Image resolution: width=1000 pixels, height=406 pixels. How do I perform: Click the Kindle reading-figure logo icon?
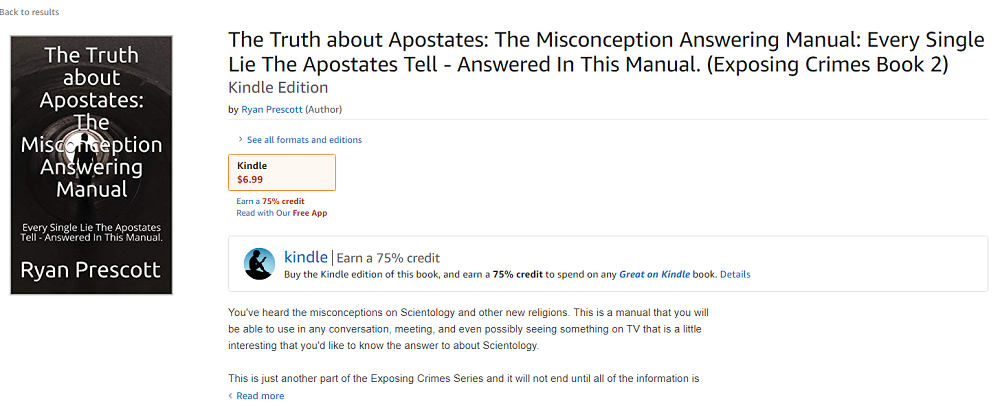tap(259, 264)
